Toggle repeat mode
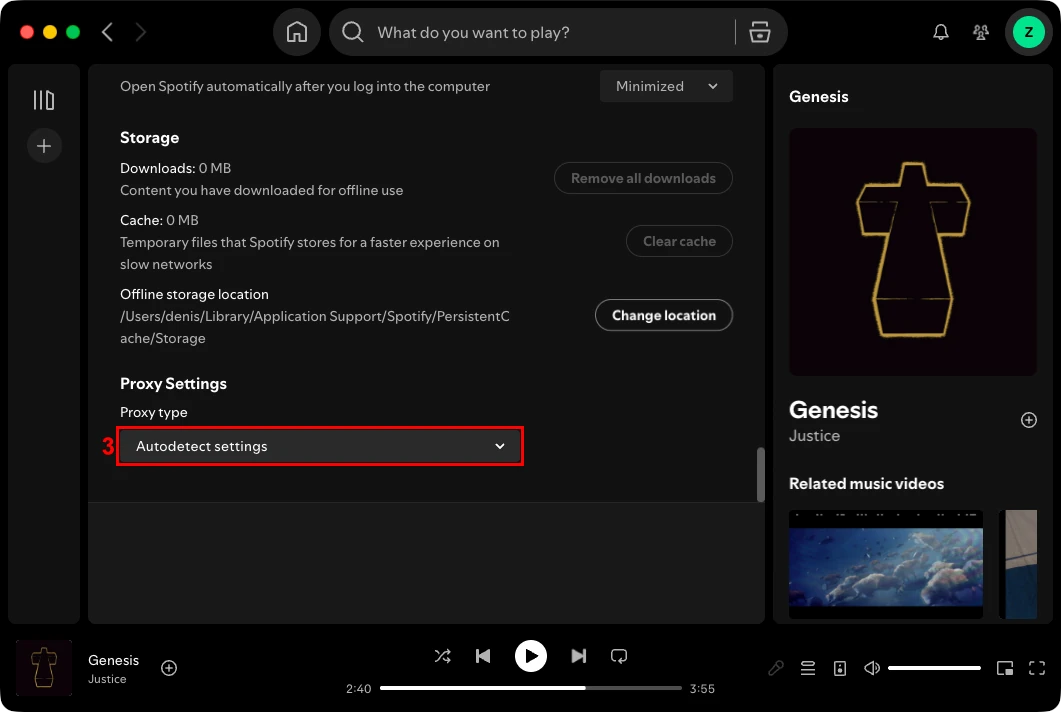 coord(619,656)
